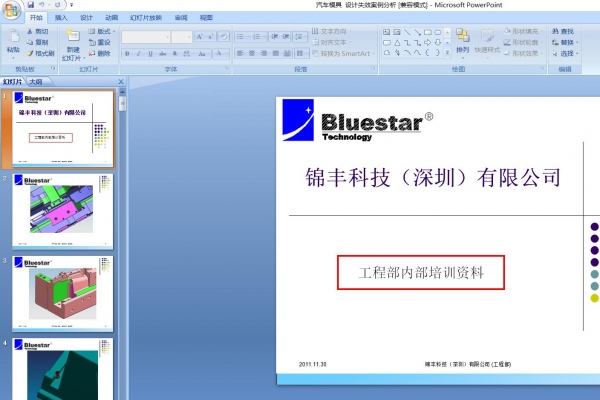This screenshot has width=600, height=400.
Task: Switch to the 插入 ribbon tab
Action: click(61, 18)
